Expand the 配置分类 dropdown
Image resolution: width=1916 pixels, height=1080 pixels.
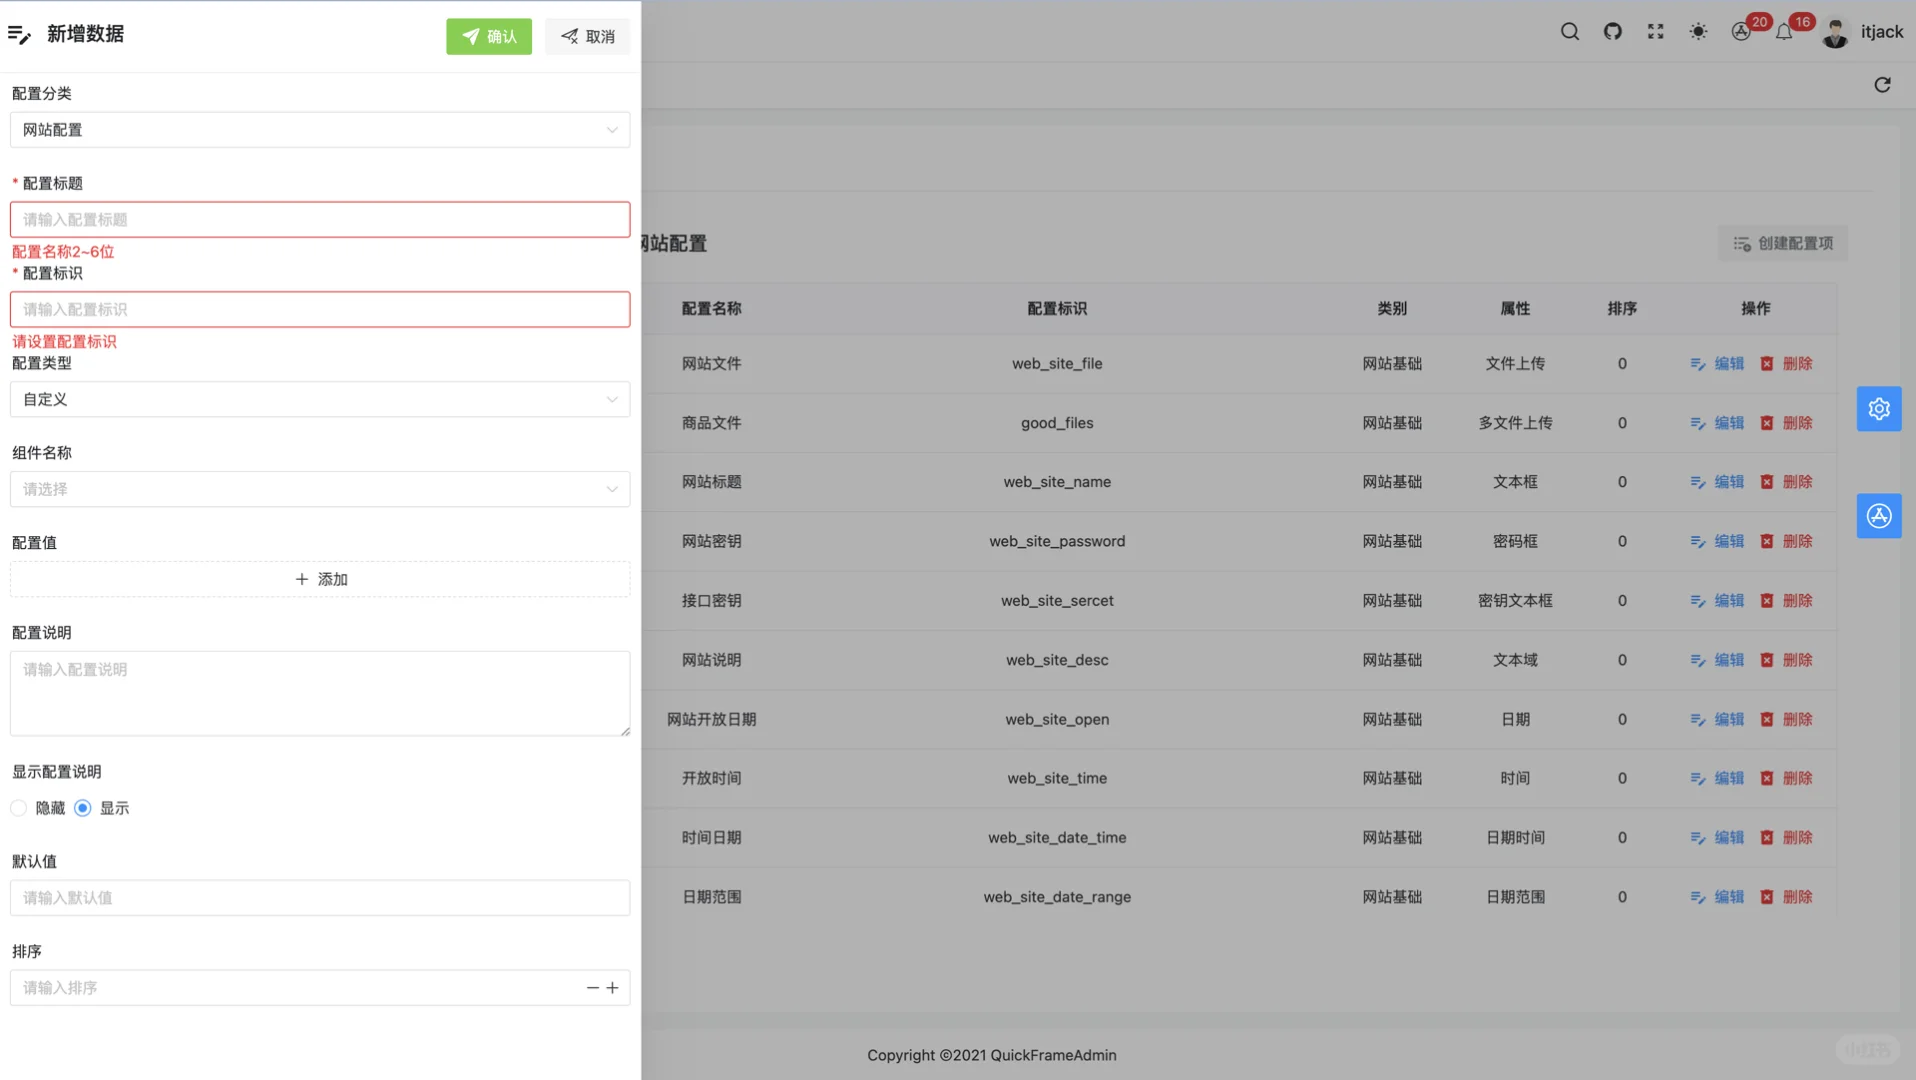coord(320,130)
